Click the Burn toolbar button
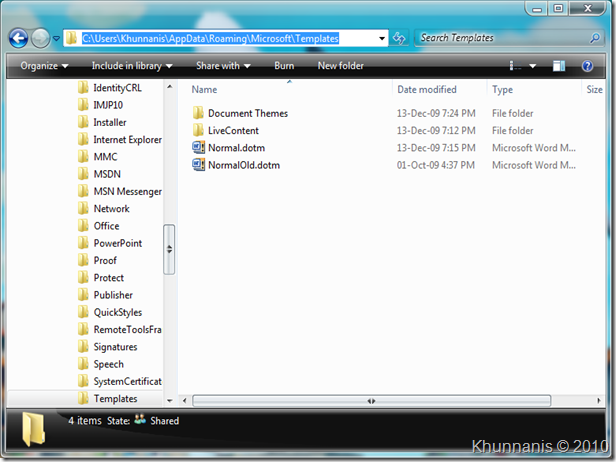Screen dimensions: 616x462 point(284,66)
